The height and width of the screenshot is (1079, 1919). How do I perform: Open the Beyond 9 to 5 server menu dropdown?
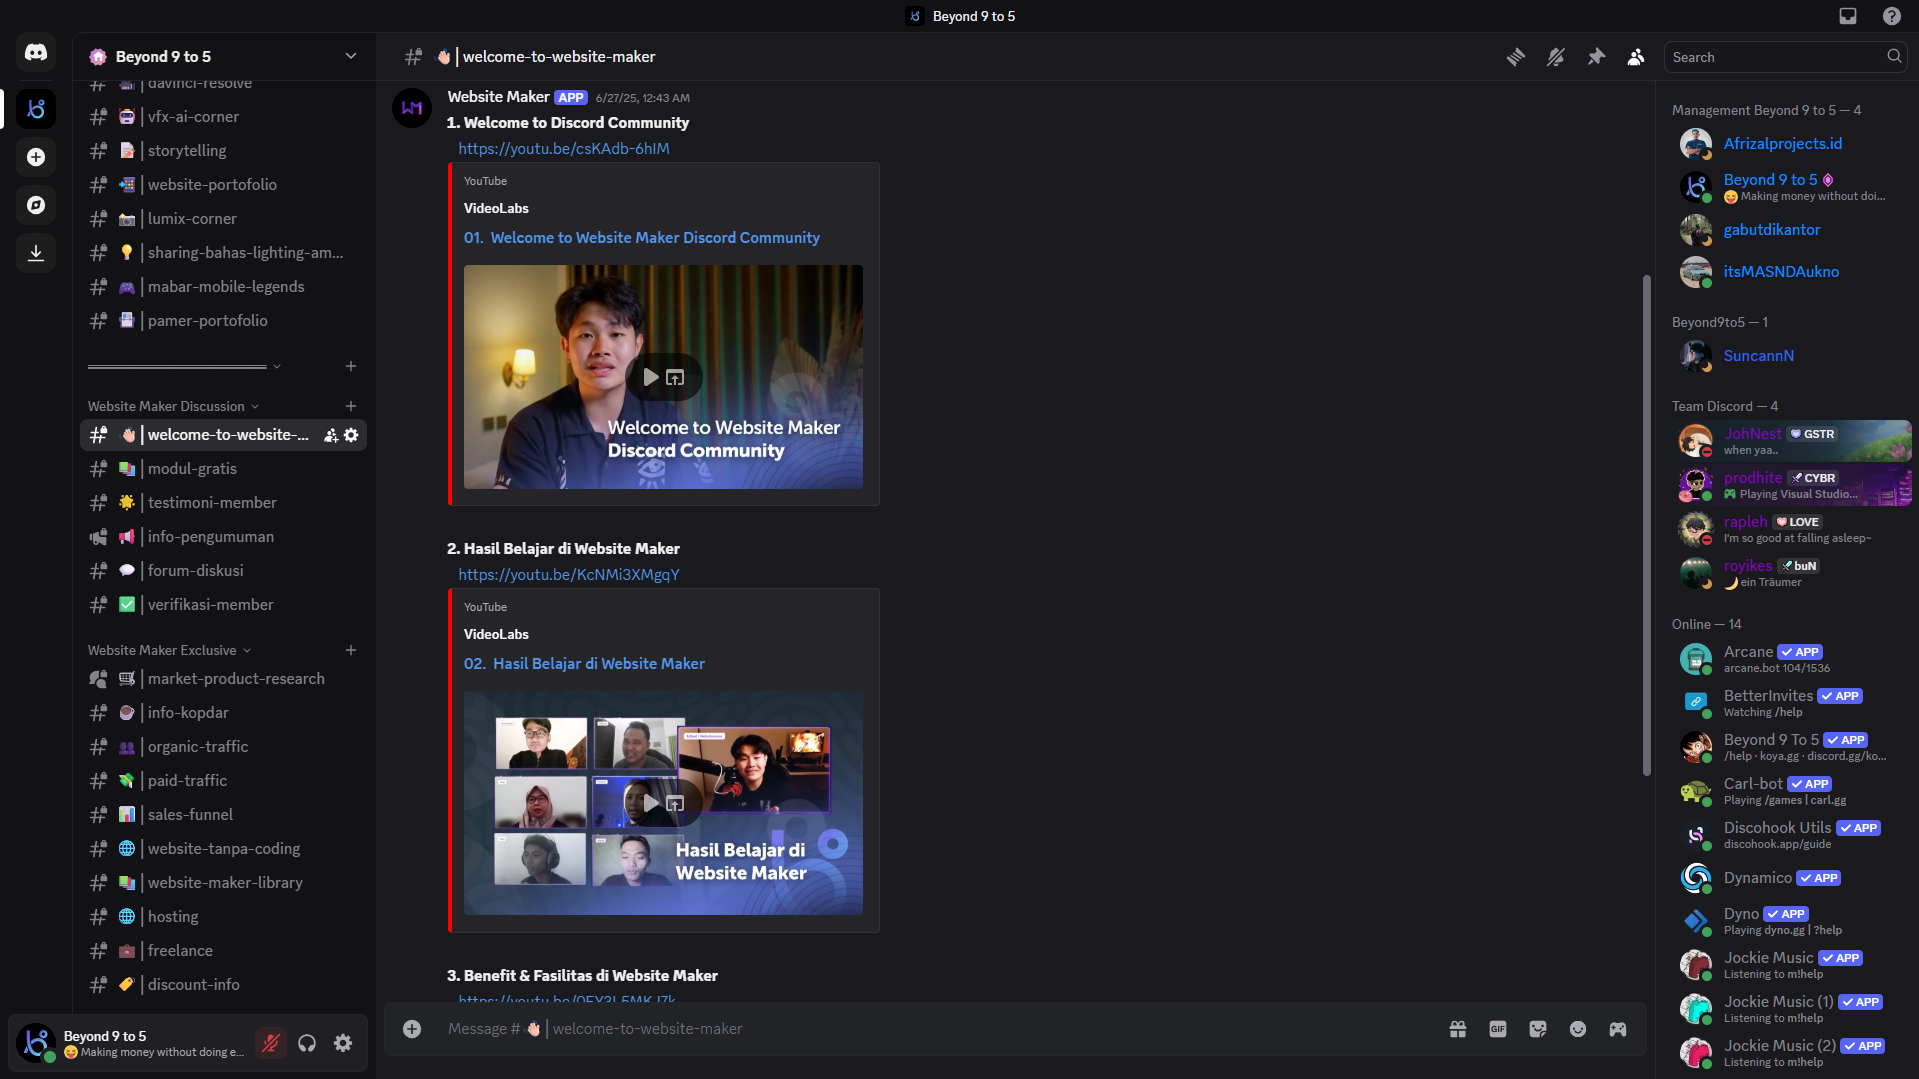coord(351,56)
